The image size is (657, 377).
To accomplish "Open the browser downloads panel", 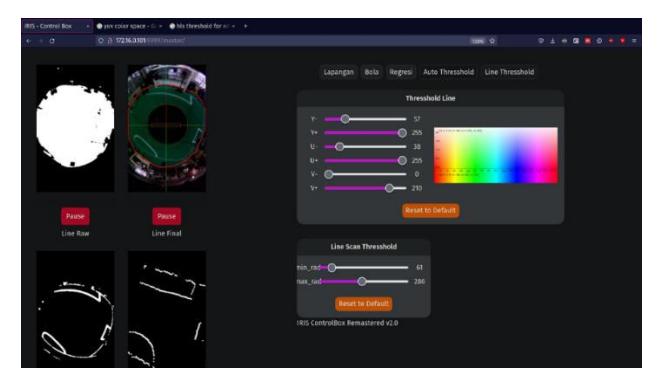I will [x=552, y=41].
